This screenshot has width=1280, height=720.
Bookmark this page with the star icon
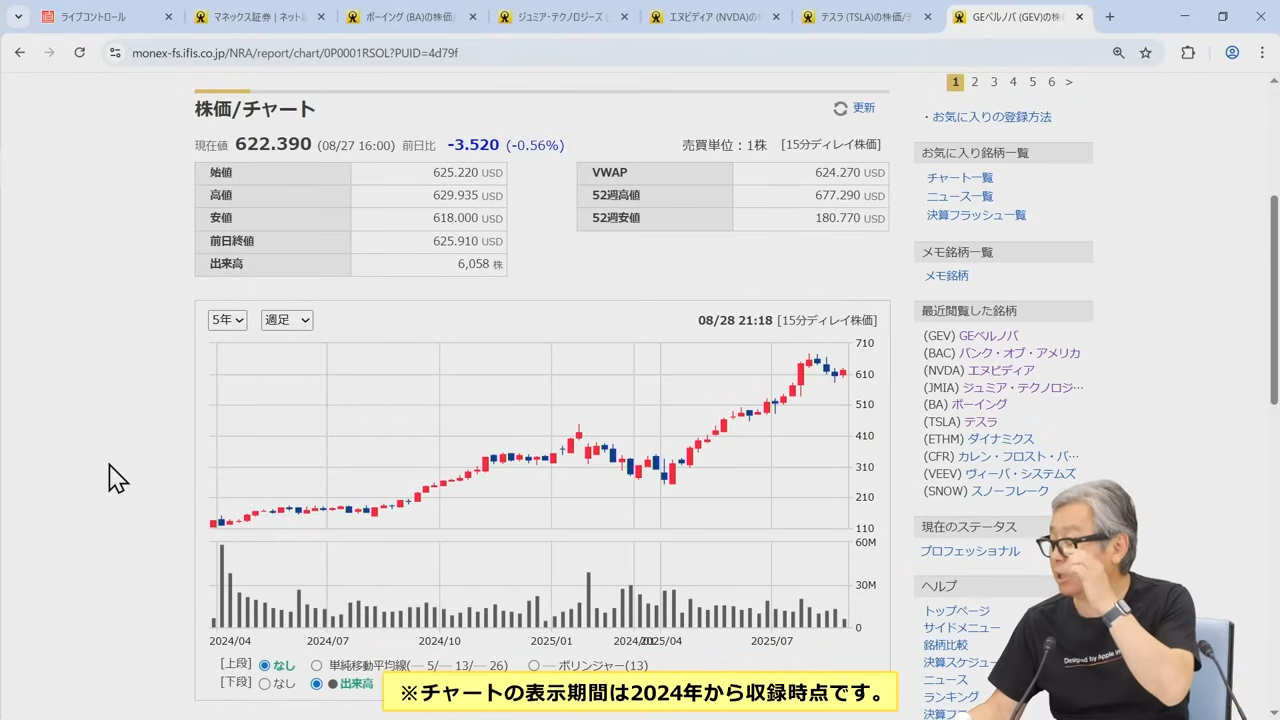point(1146,53)
